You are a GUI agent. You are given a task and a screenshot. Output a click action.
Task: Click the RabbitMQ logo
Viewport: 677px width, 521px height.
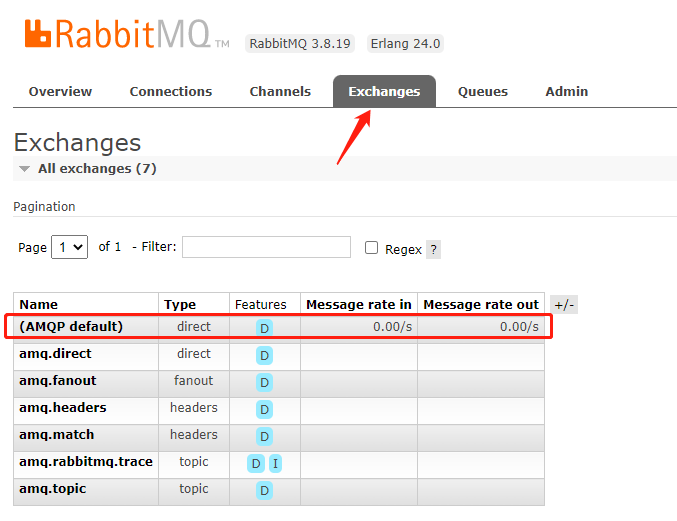click(x=127, y=34)
